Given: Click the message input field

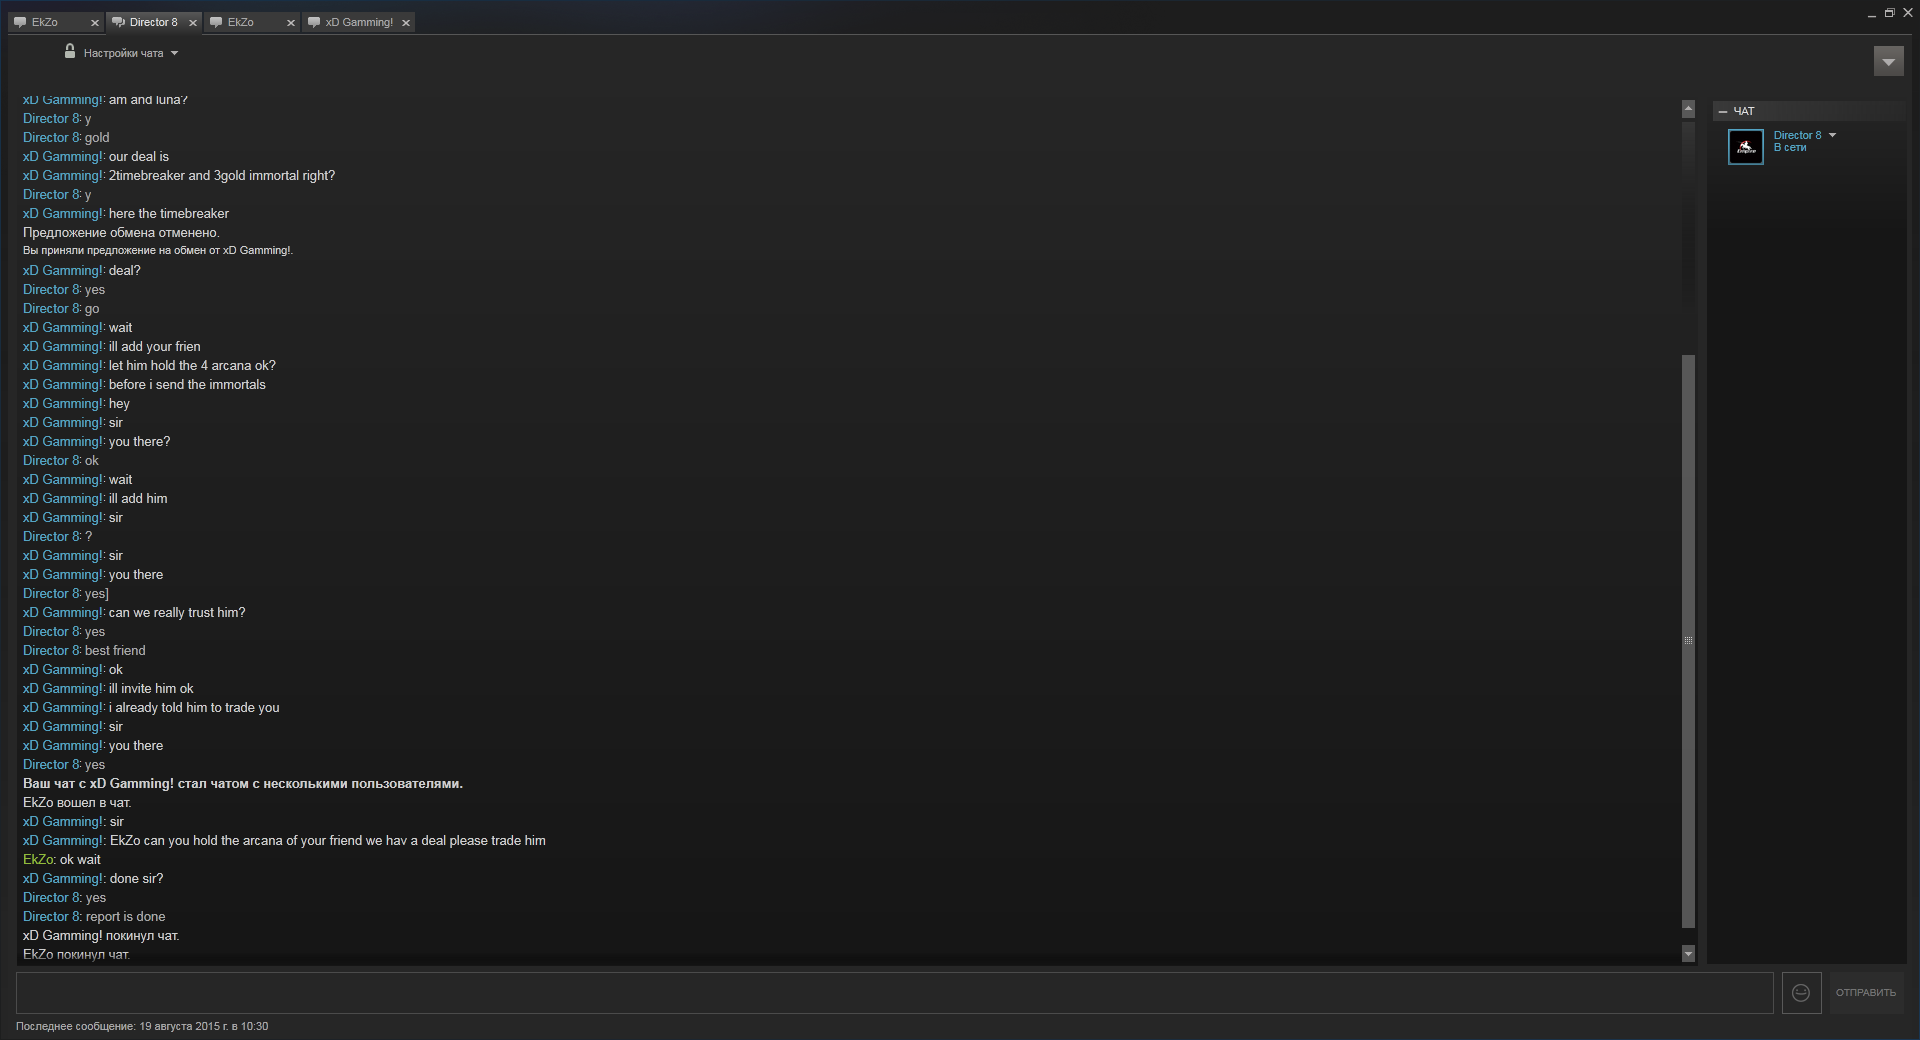Looking at the screenshot, I should coord(895,993).
